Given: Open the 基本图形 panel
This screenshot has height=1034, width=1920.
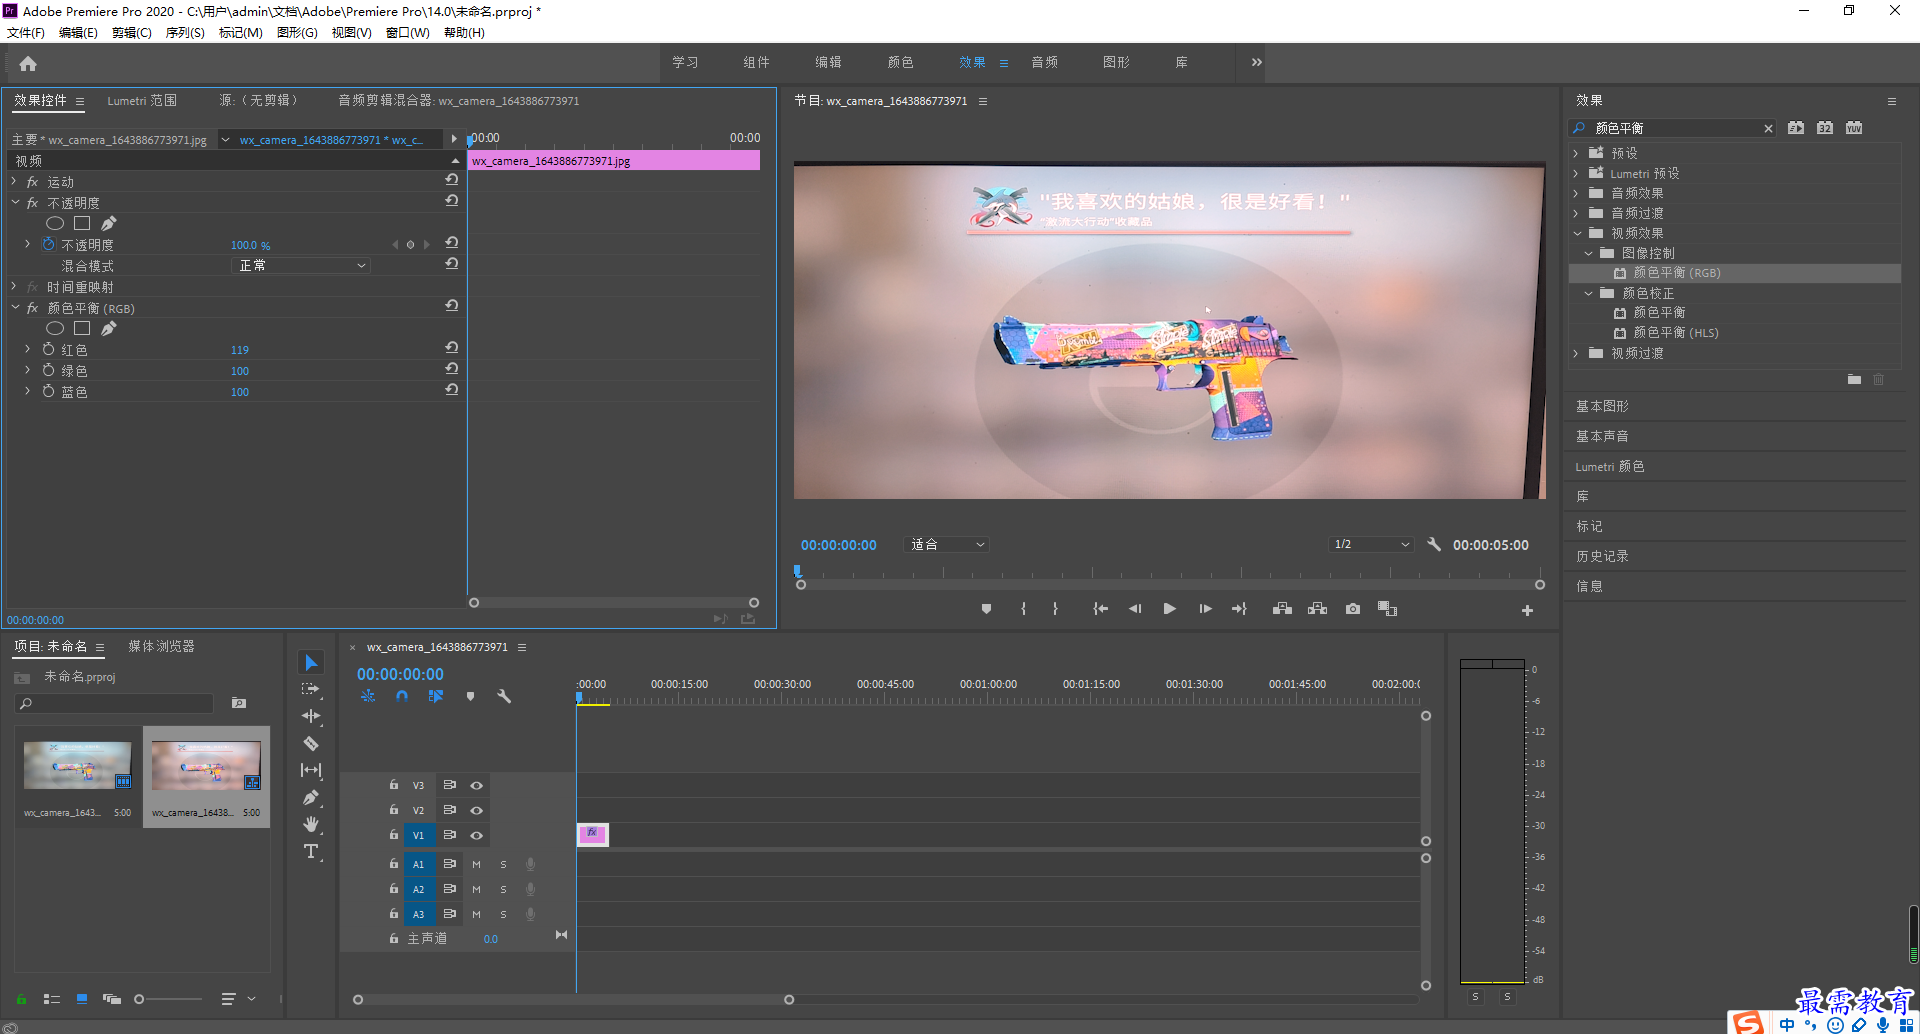Looking at the screenshot, I should point(1602,406).
